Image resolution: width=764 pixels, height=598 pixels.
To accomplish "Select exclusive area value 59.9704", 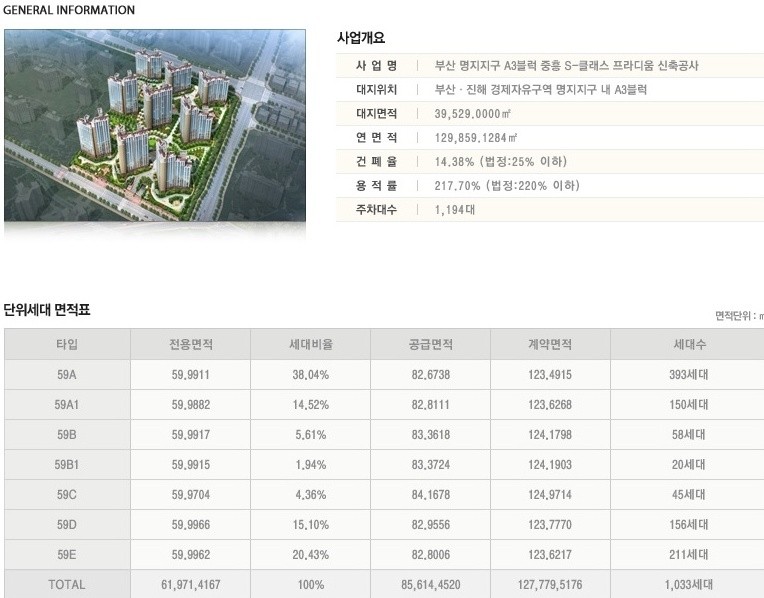I will [191, 494].
